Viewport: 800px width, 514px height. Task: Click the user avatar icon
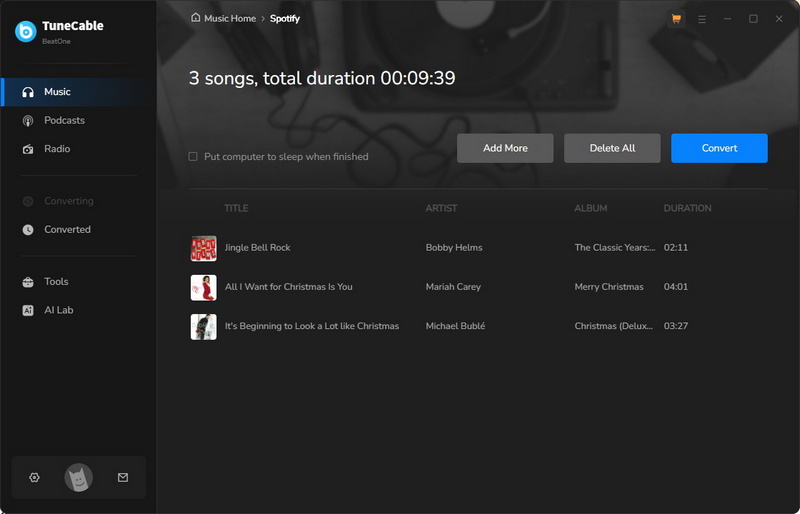pyautogui.click(x=79, y=478)
